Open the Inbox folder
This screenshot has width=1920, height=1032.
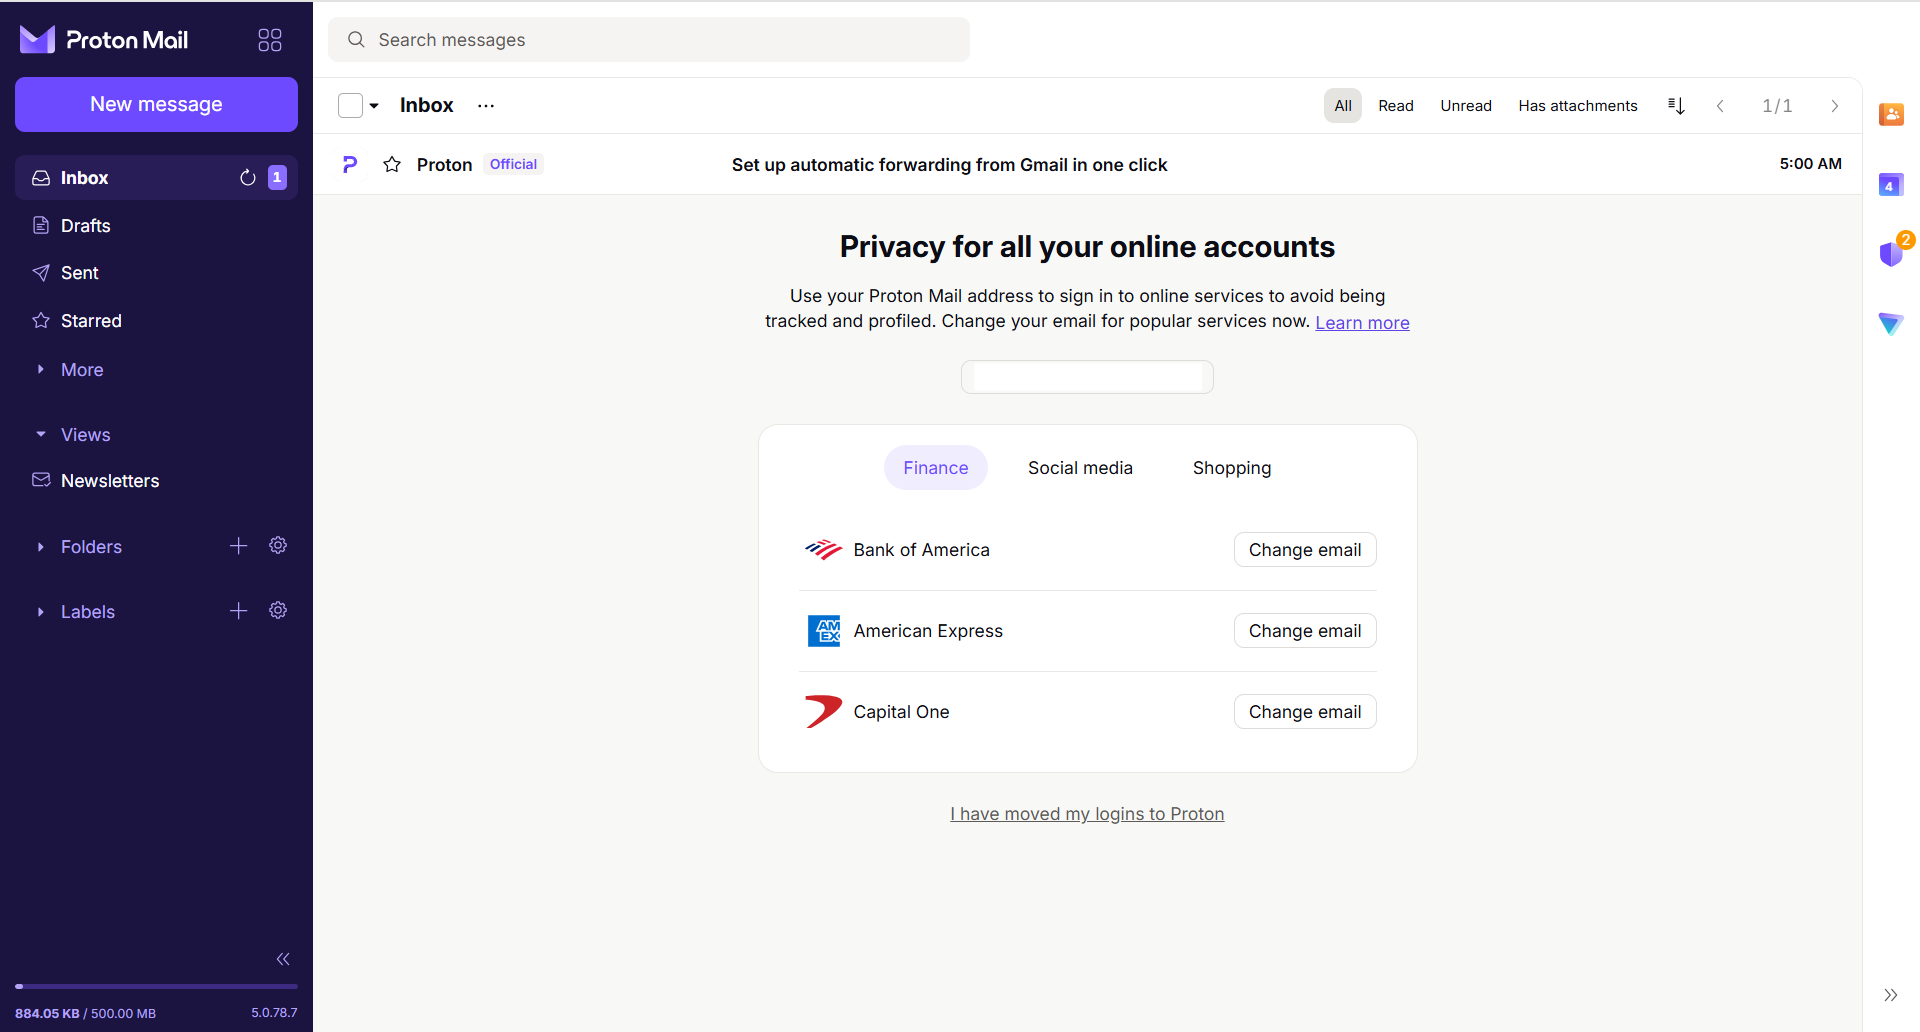(156, 178)
